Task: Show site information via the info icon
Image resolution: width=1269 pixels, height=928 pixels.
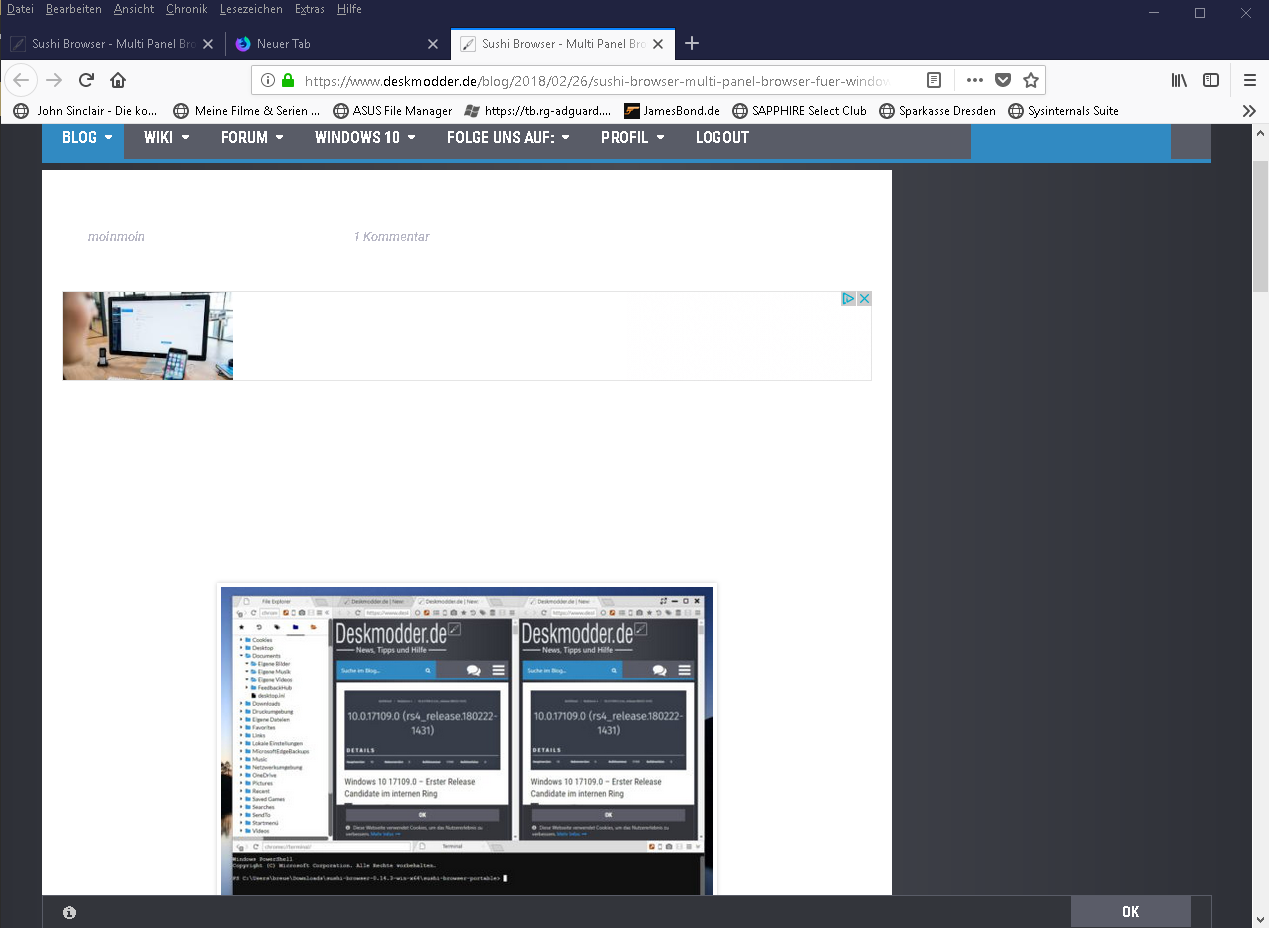Action: pos(268,80)
